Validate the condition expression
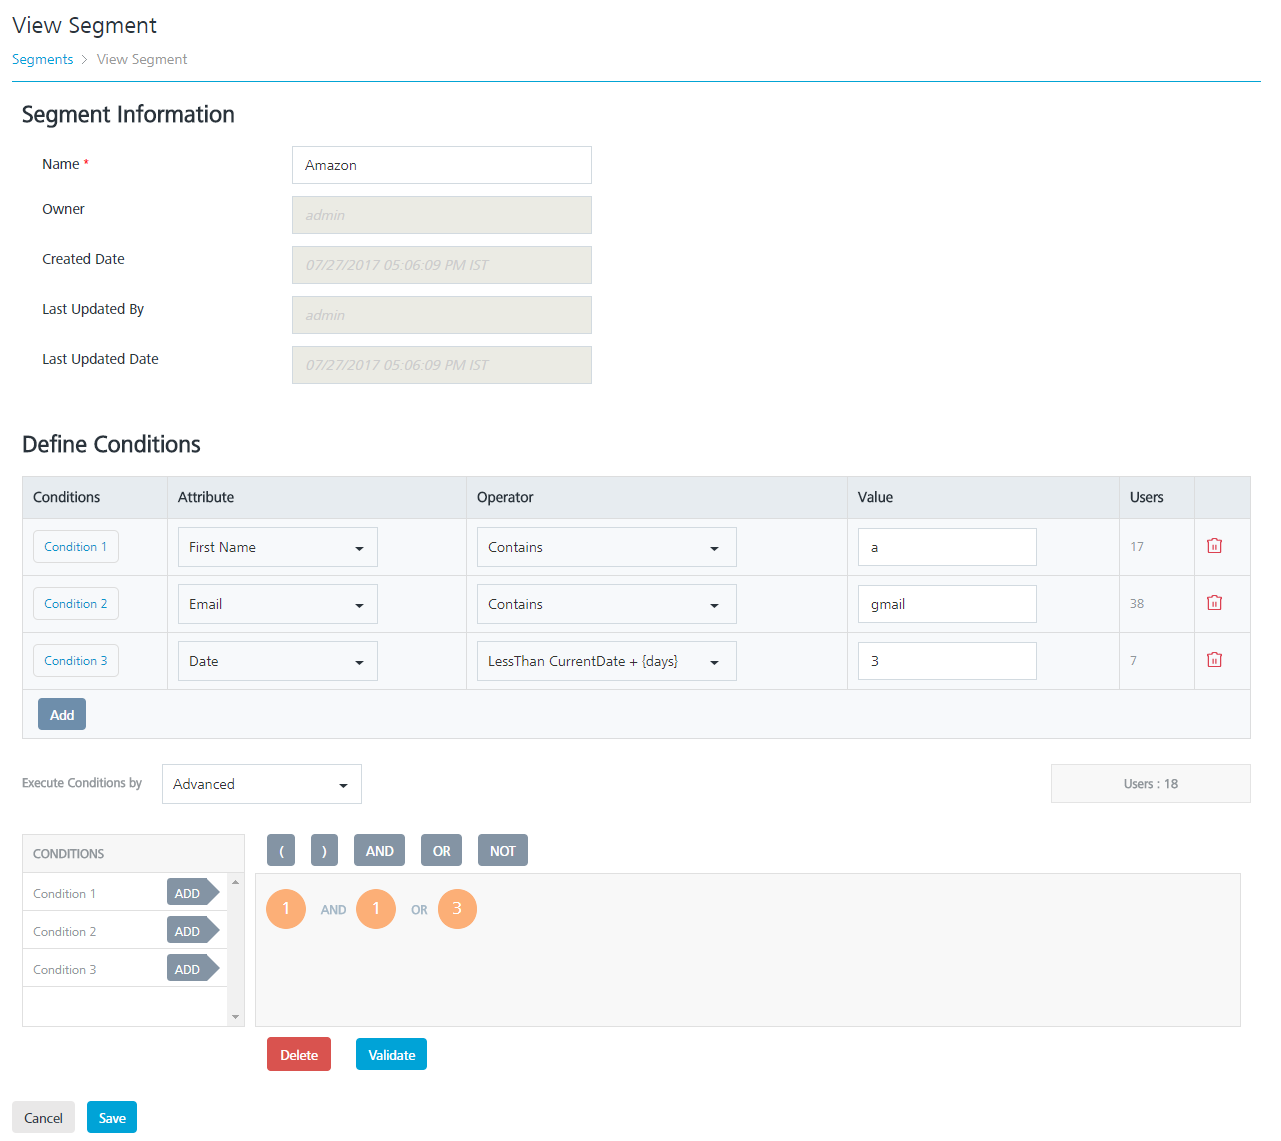 click(x=391, y=1053)
